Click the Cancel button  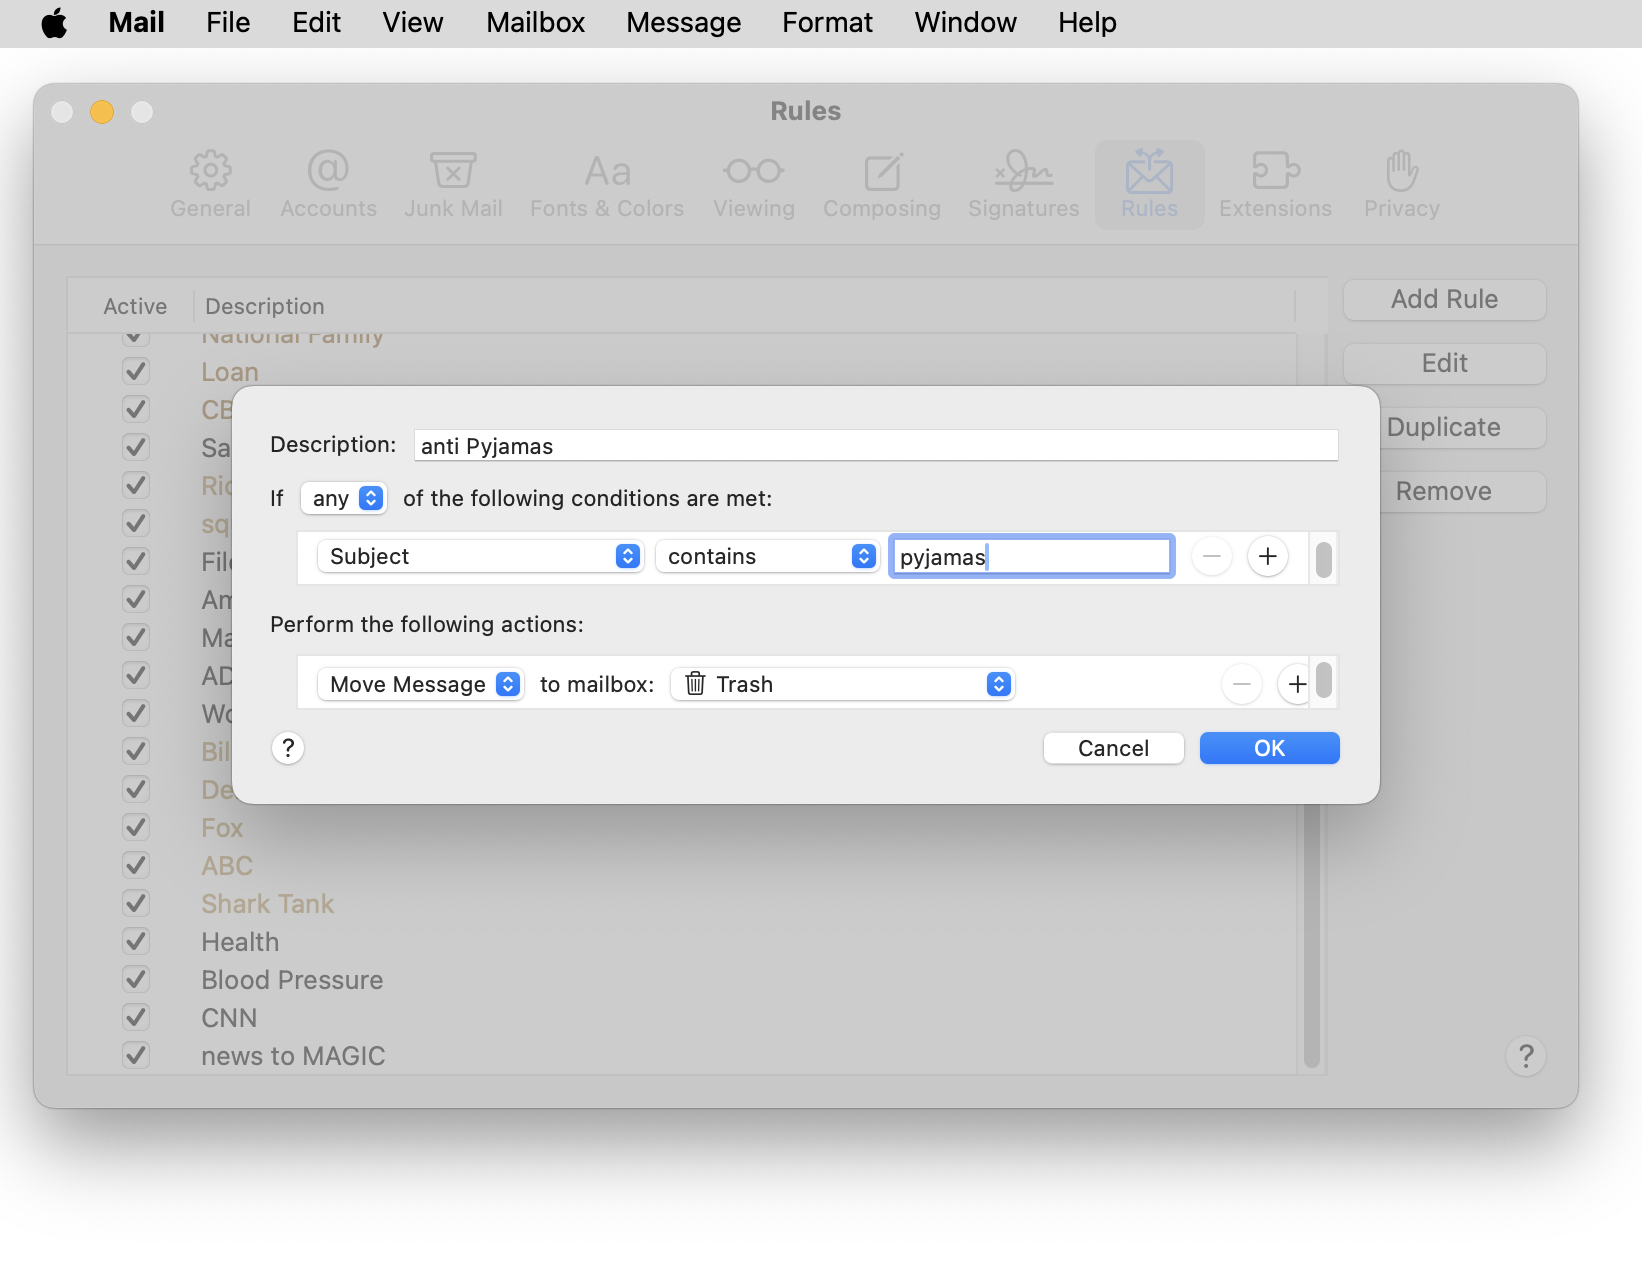(x=1113, y=748)
